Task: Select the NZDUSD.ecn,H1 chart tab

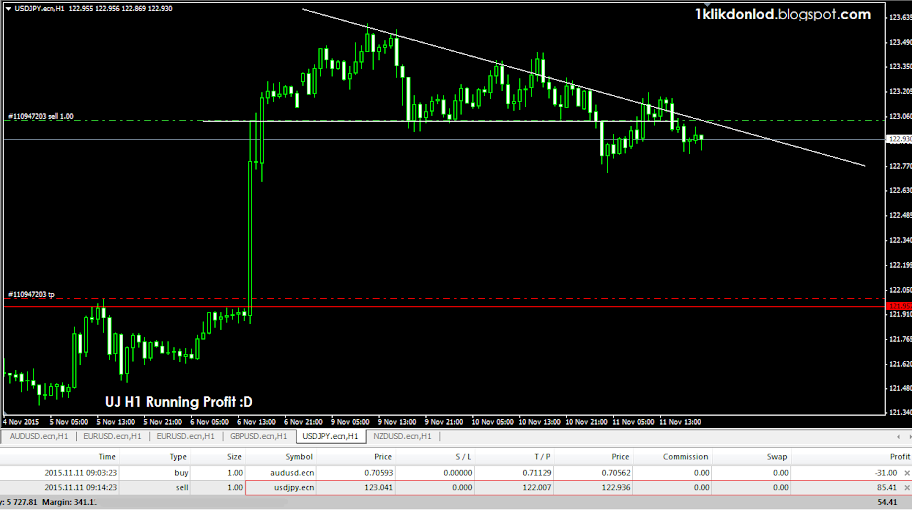Action: pos(402,436)
